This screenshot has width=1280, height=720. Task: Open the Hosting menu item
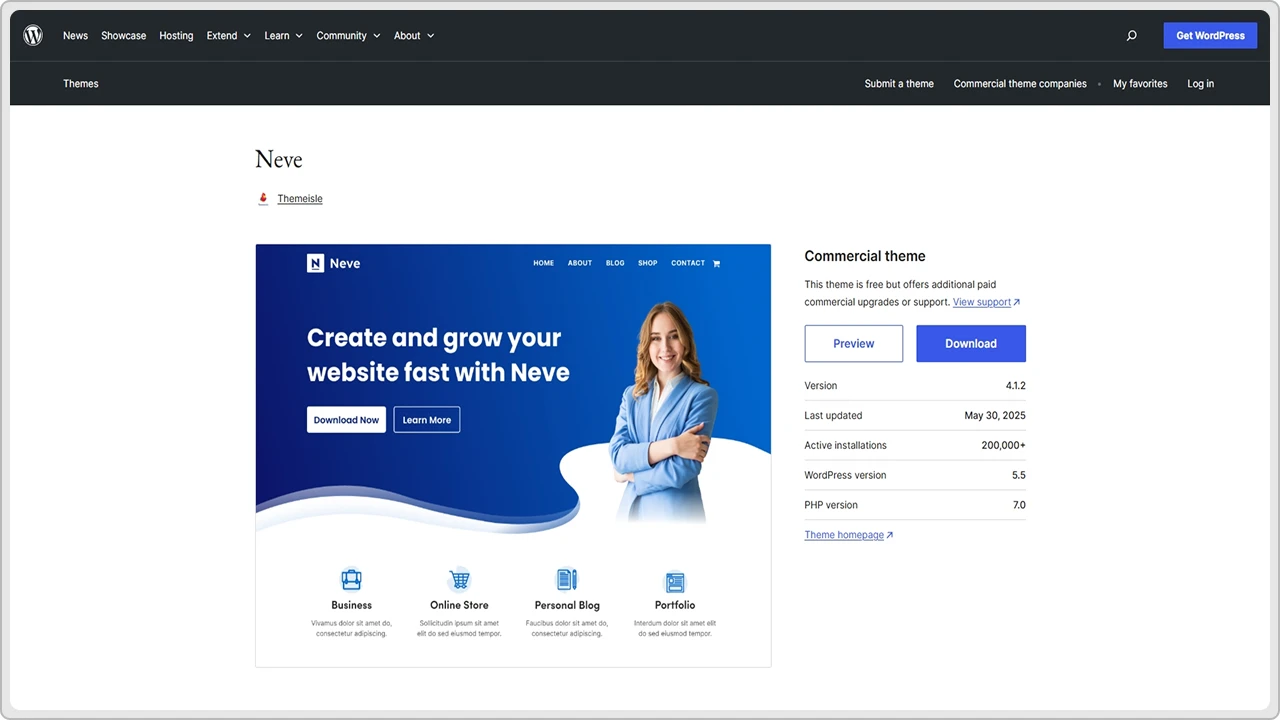click(176, 35)
